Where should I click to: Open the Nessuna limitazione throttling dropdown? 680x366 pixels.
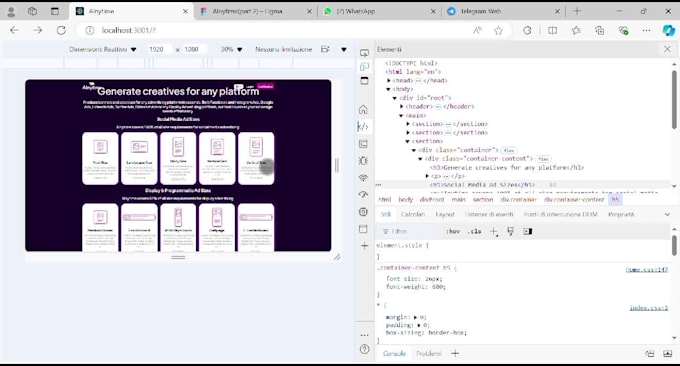pos(284,49)
